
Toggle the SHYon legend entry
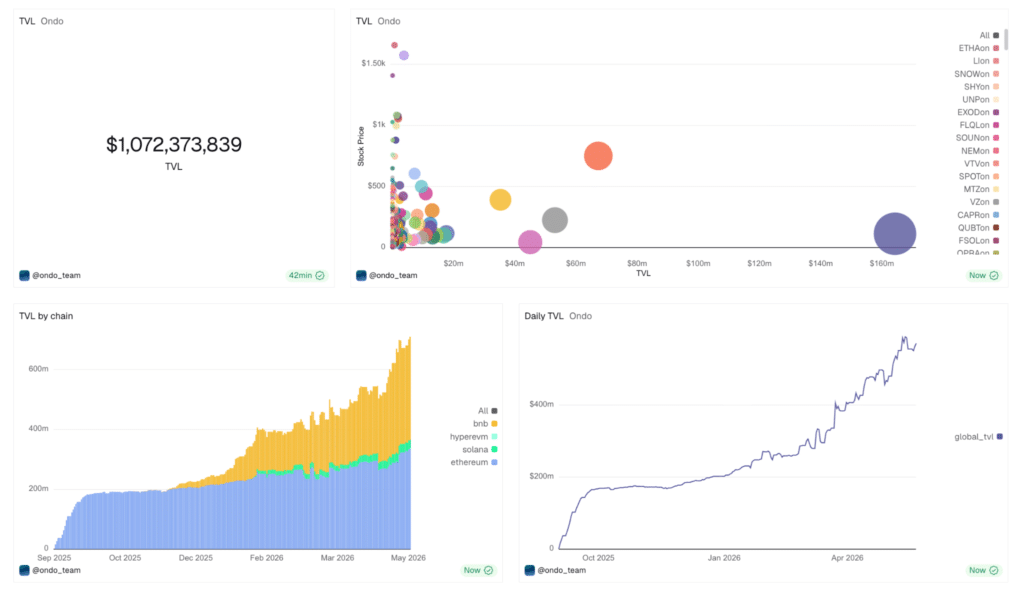[982, 87]
